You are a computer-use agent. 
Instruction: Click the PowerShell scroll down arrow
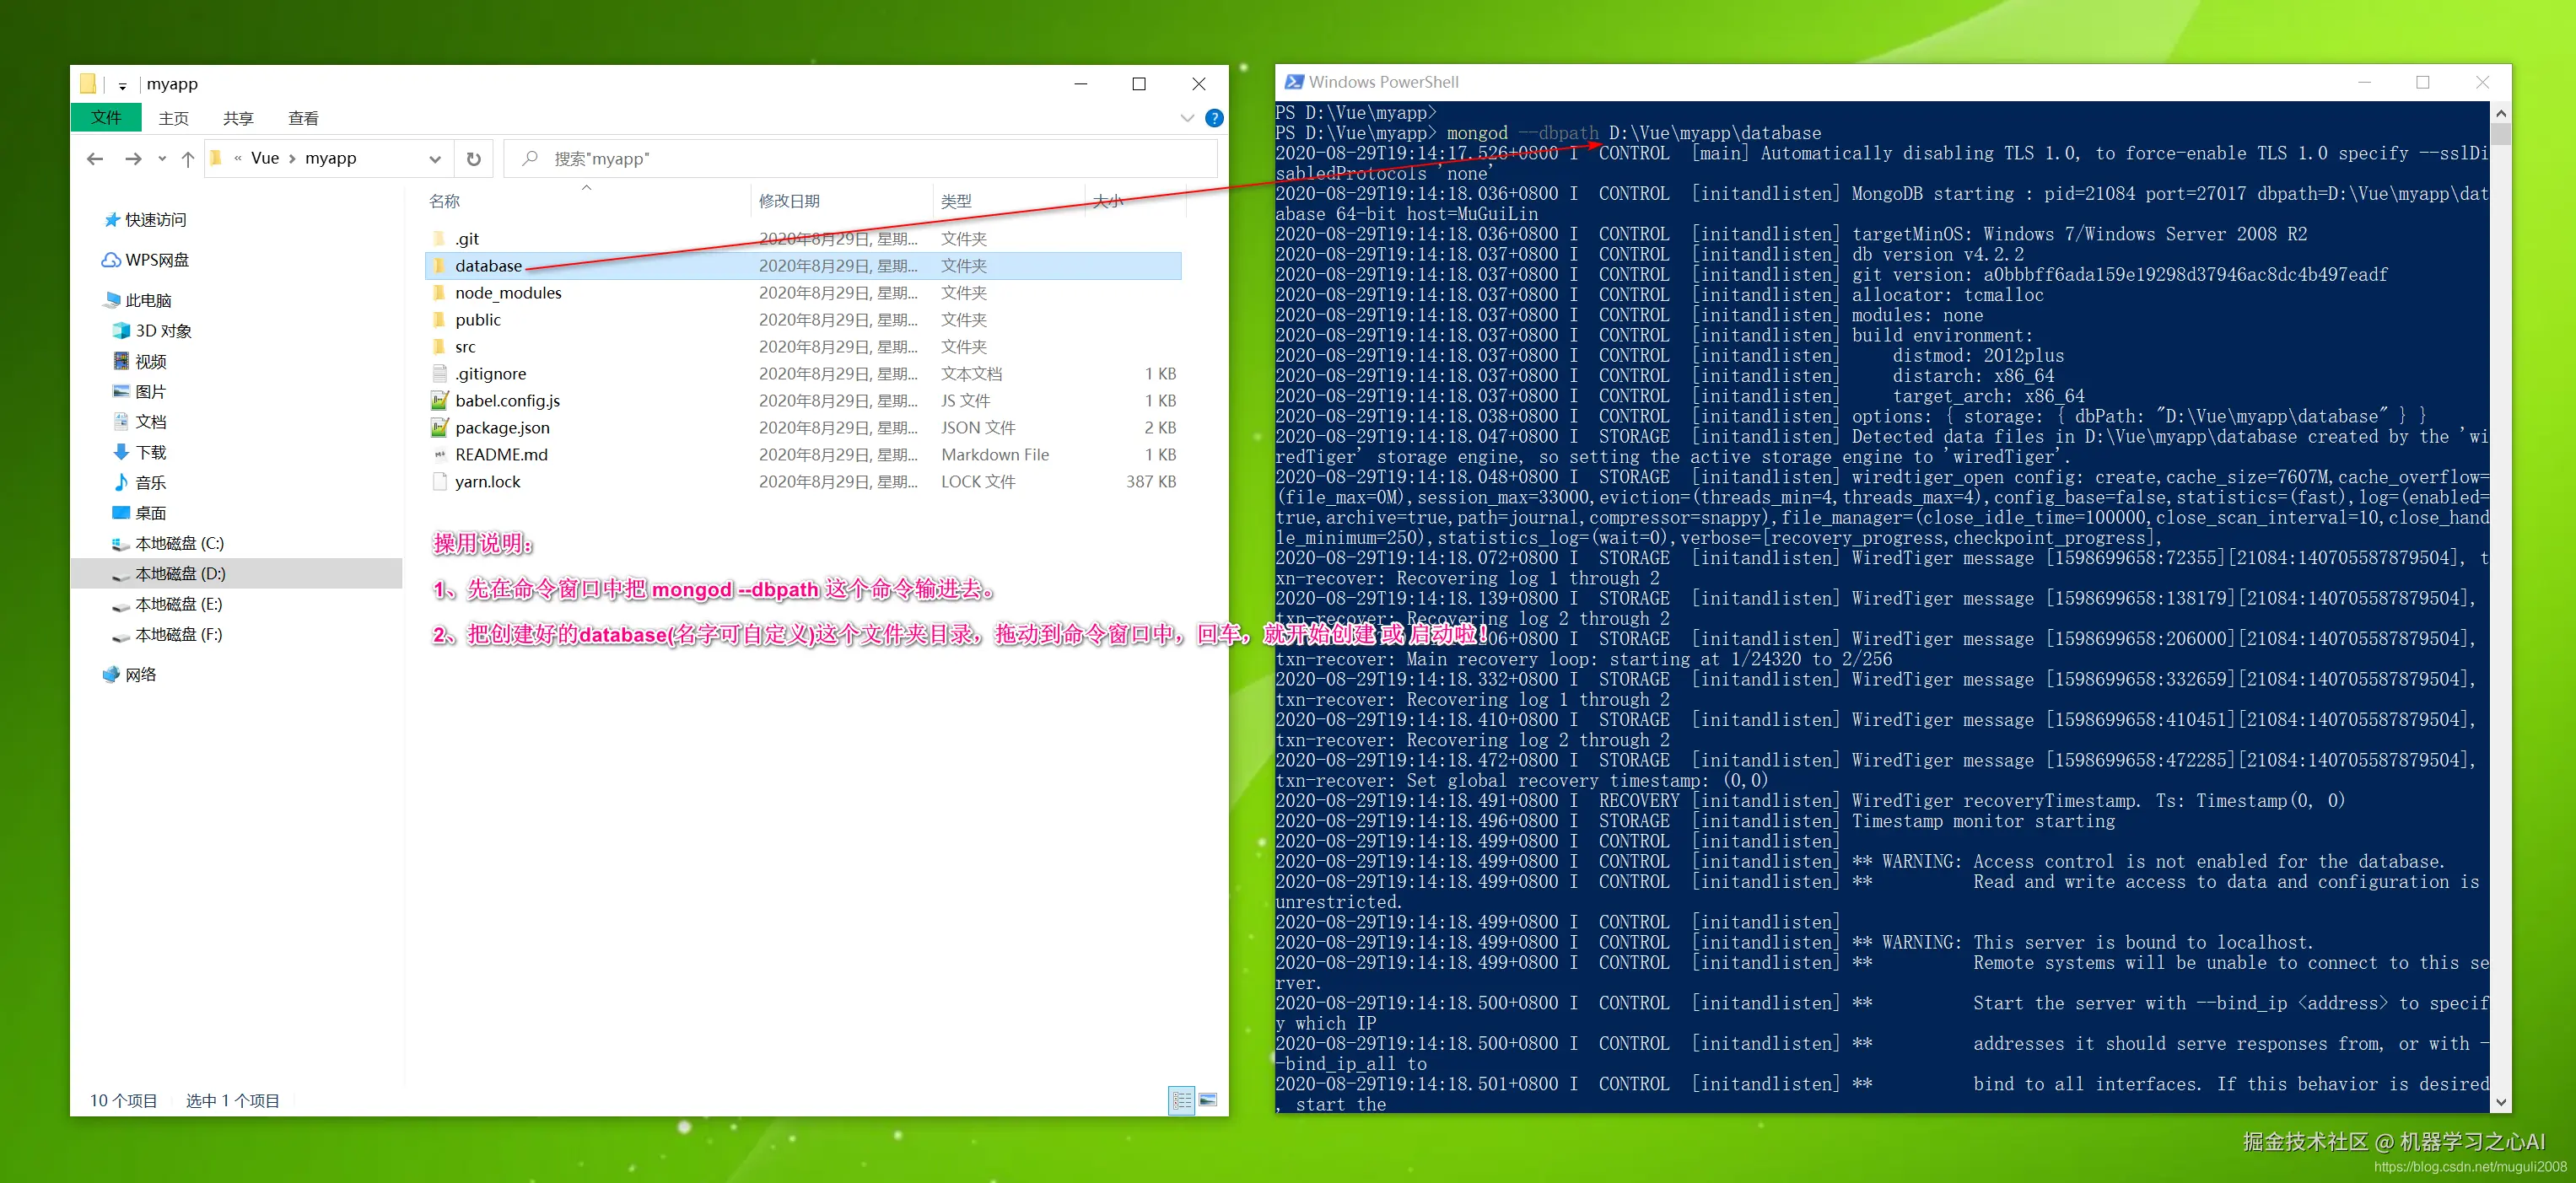[2501, 1102]
